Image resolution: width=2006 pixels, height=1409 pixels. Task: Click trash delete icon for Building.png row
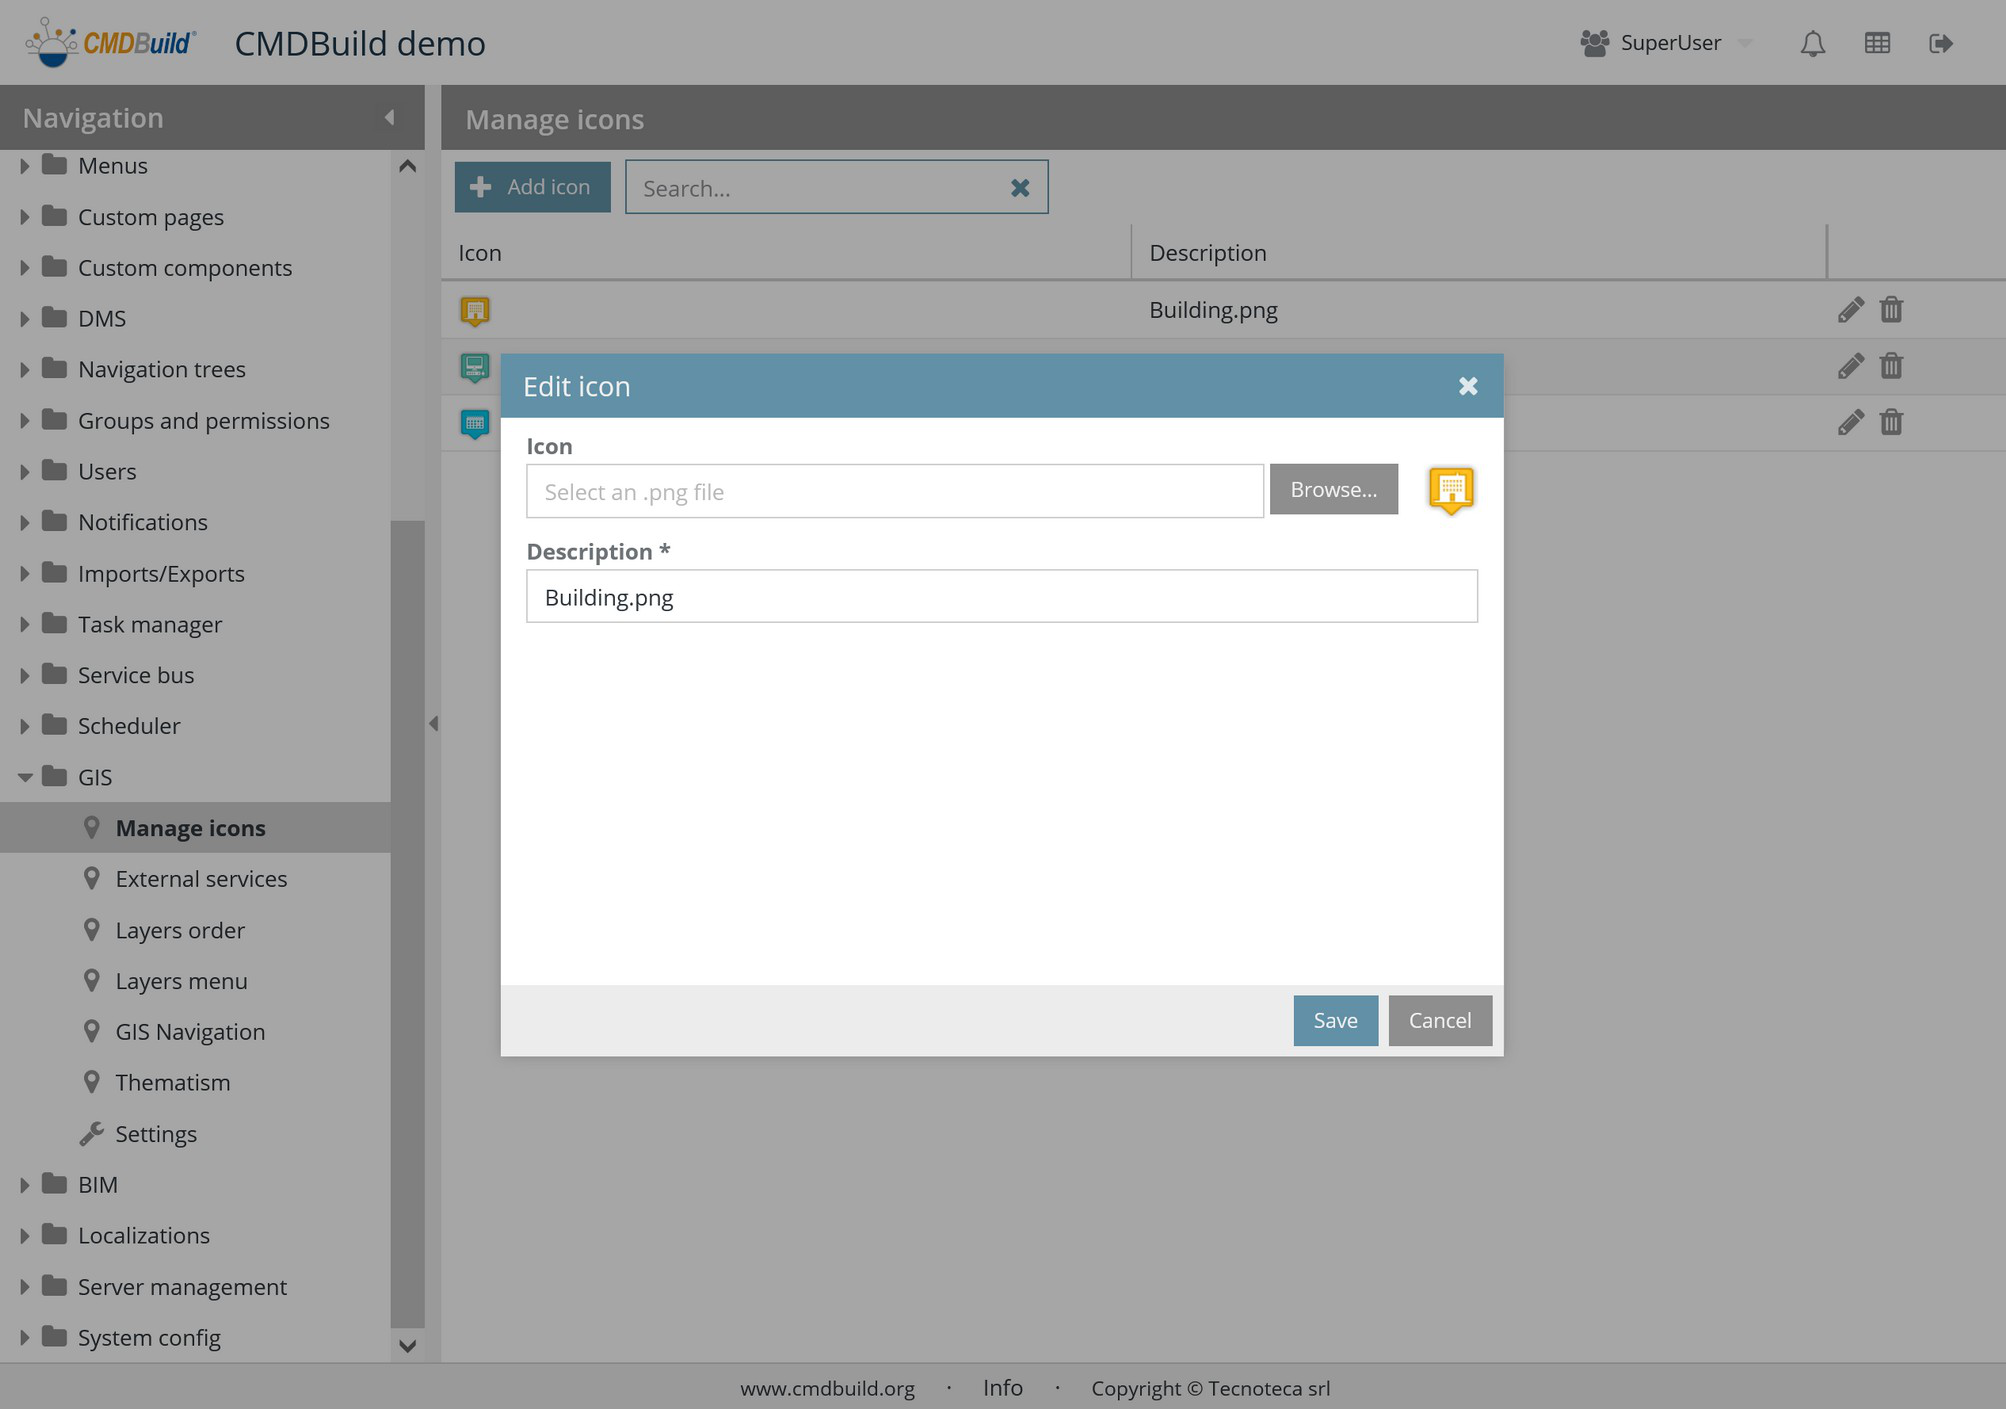[x=1891, y=310]
